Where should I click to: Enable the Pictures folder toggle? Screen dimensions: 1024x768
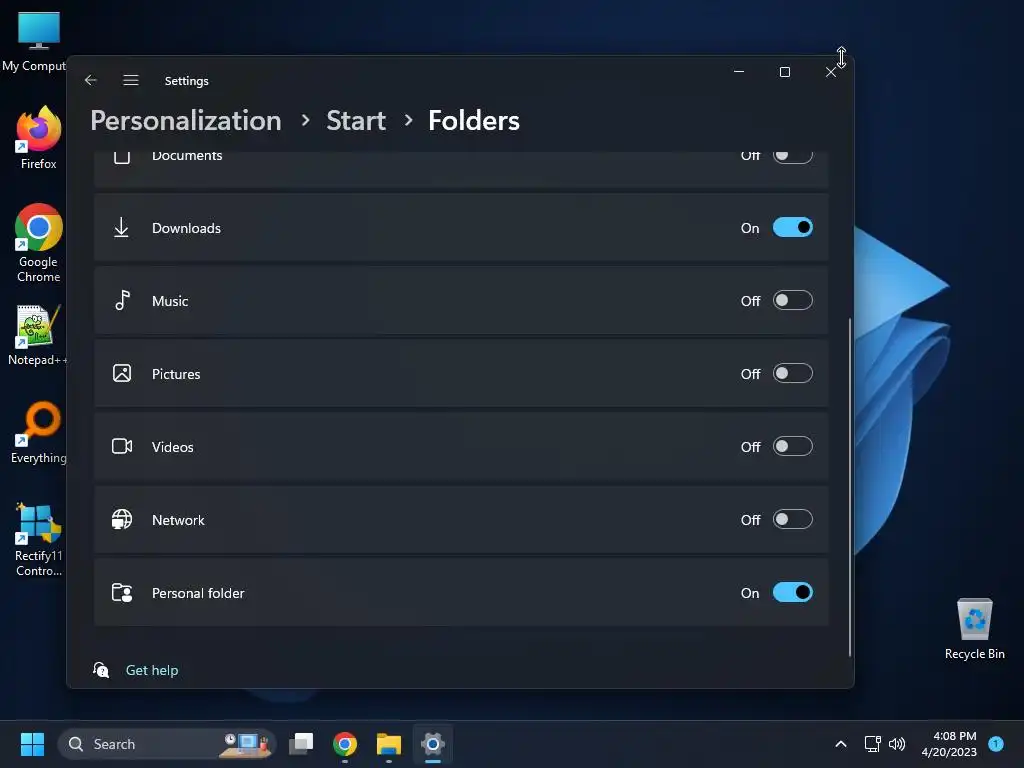point(792,373)
